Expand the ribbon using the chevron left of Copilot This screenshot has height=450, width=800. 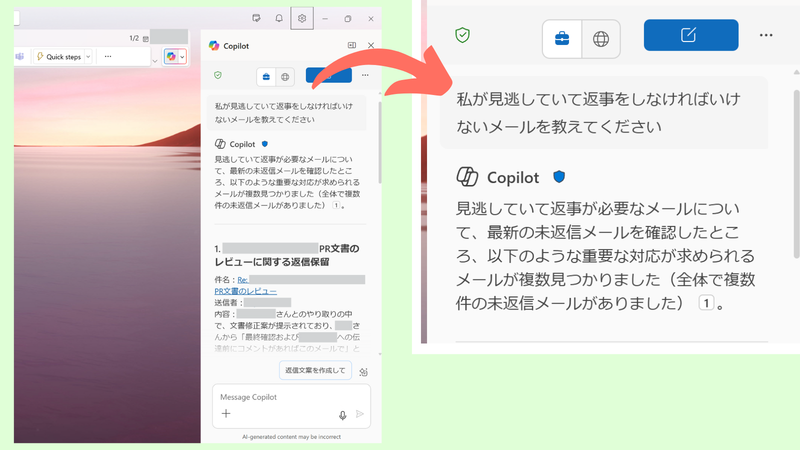155,60
